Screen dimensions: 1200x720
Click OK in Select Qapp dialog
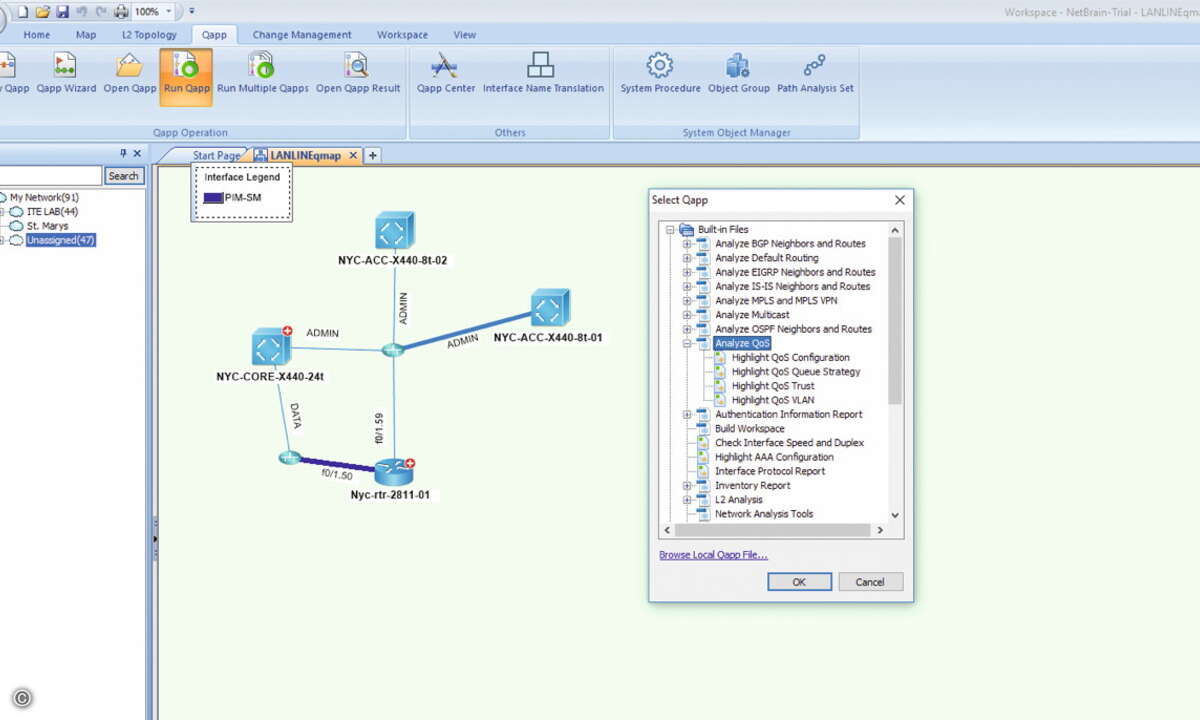coord(799,582)
